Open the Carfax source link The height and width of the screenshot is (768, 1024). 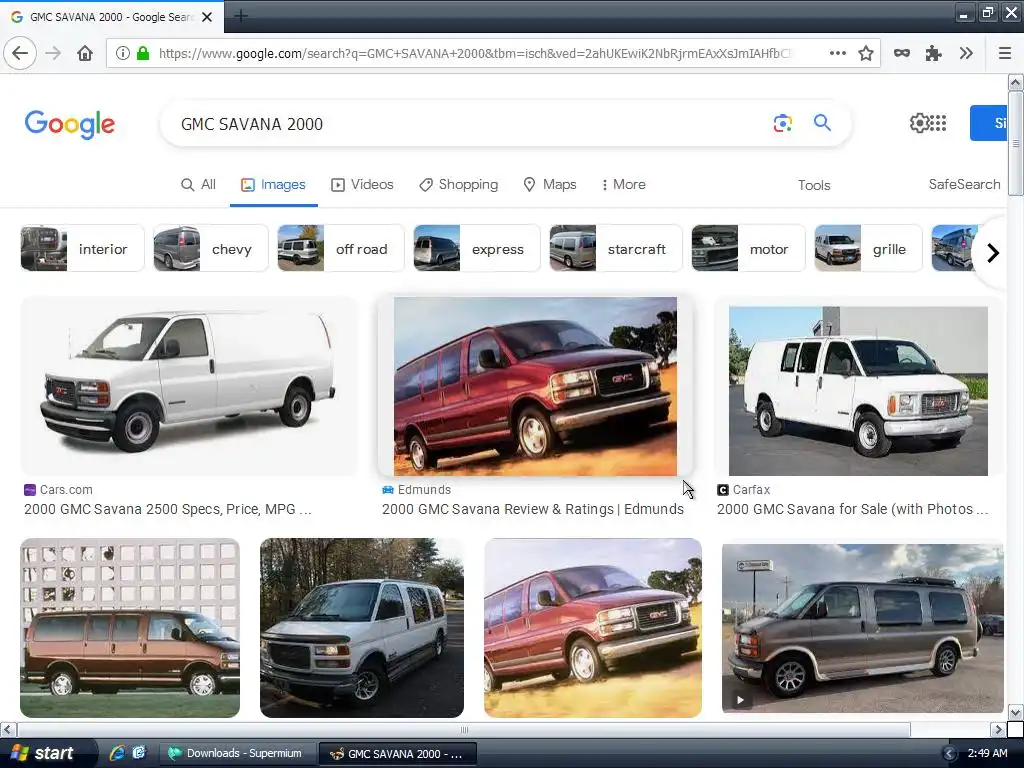pyautogui.click(x=744, y=490)
